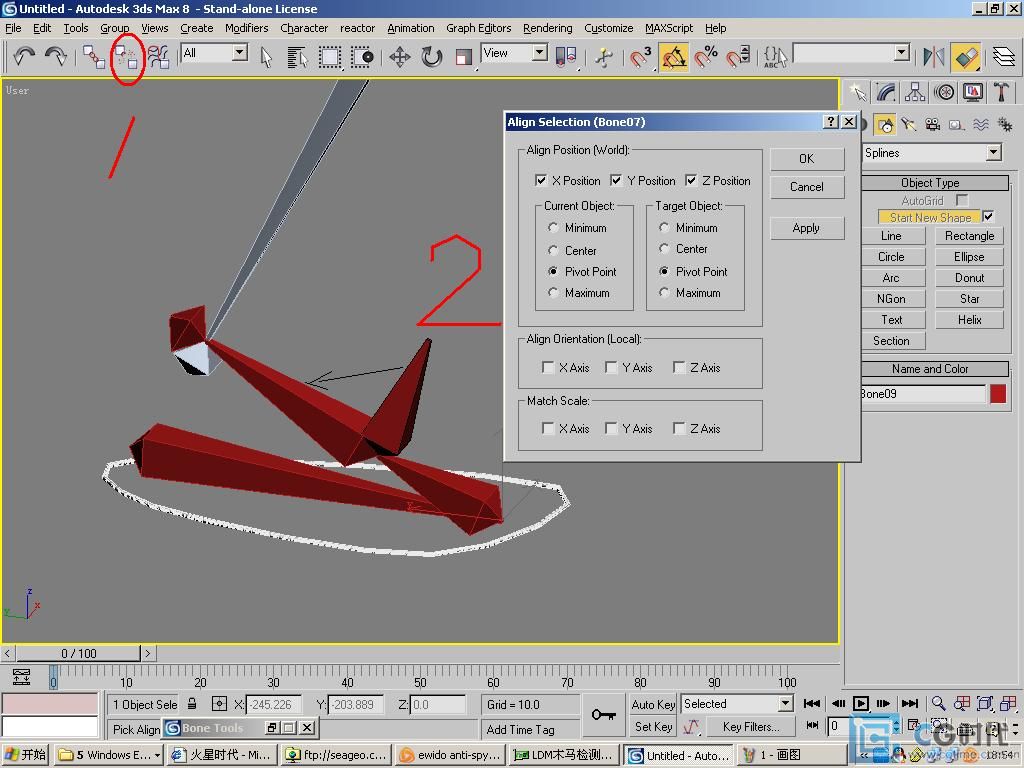Select the Select and Link tool

tap(93, 57)
